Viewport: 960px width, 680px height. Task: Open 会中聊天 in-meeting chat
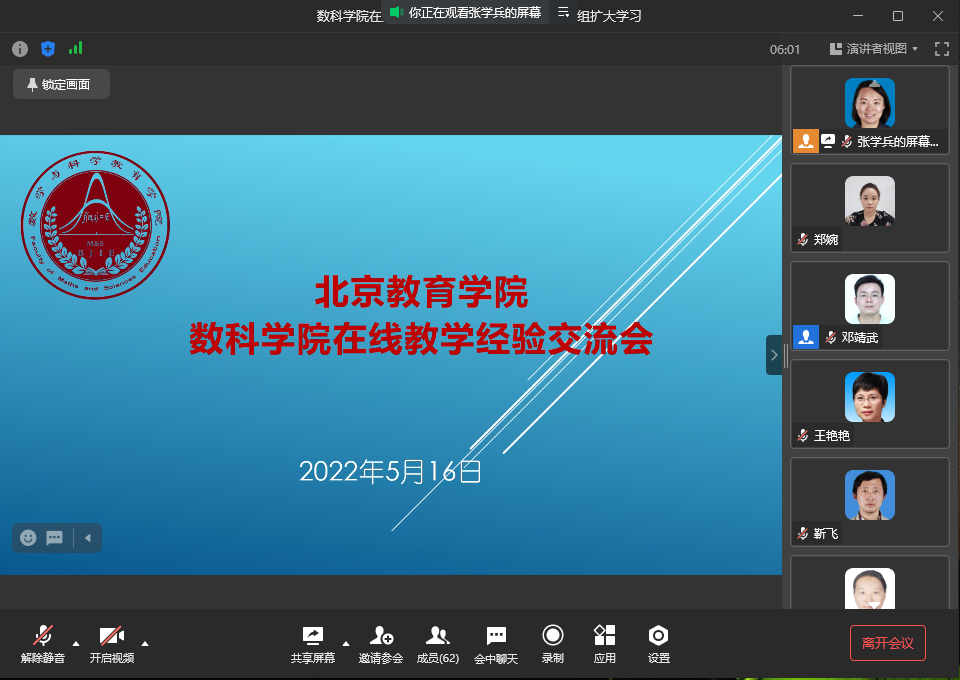pyautogui.click(x=496, y=645)
